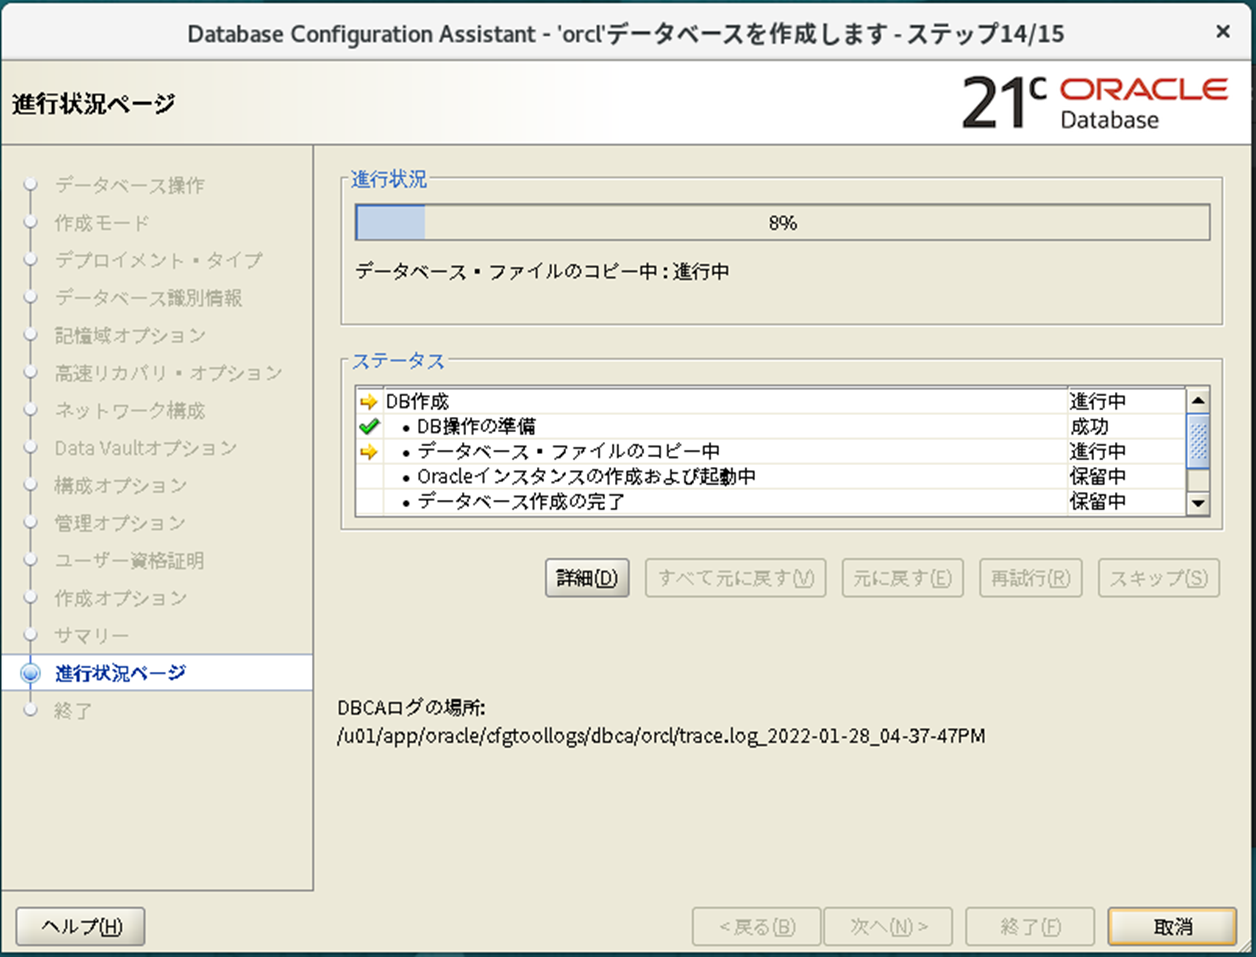This screenshot has height=957, width=1256.
Task: Select the DB作成 status row
Action: click(x=770, y=402)
